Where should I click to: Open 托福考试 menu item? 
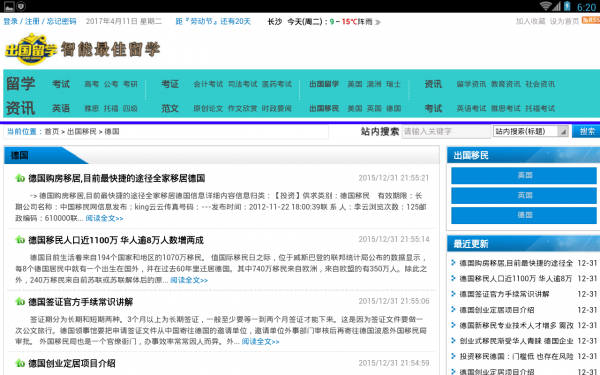point(540,109)
